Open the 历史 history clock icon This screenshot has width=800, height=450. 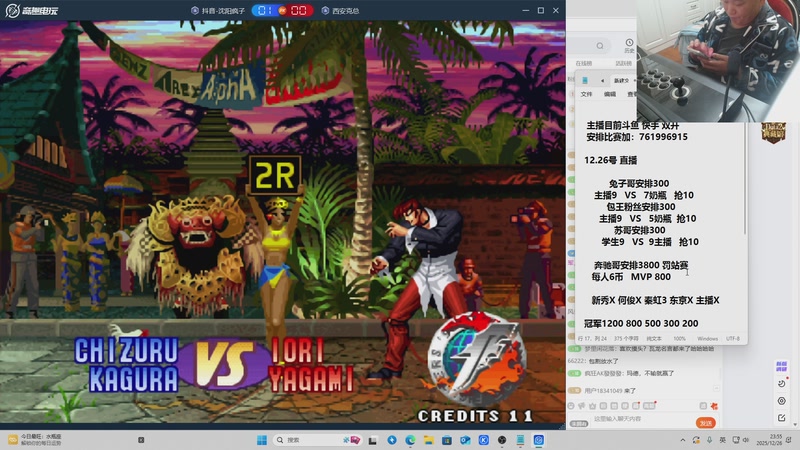coord(629,45)
